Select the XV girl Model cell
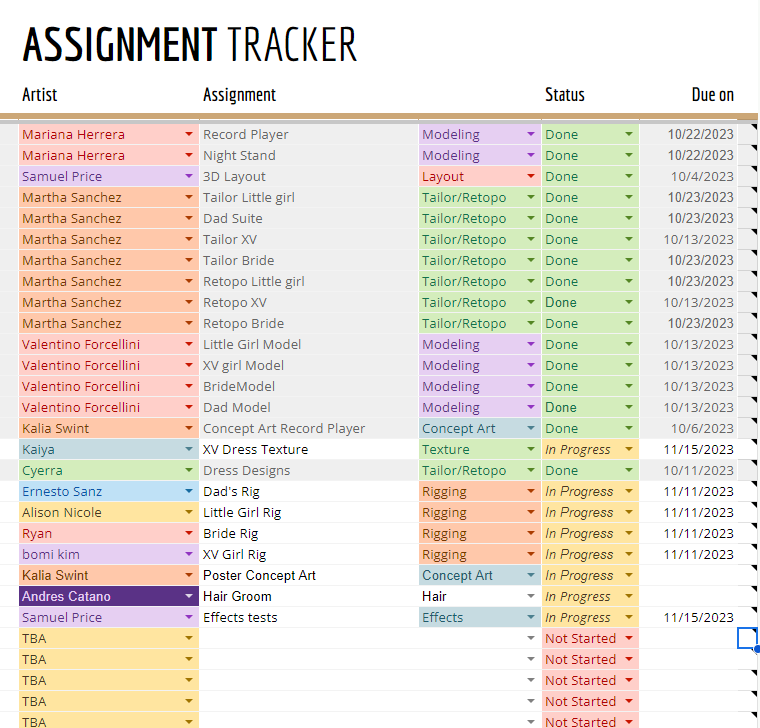 (x=309, y=365)
